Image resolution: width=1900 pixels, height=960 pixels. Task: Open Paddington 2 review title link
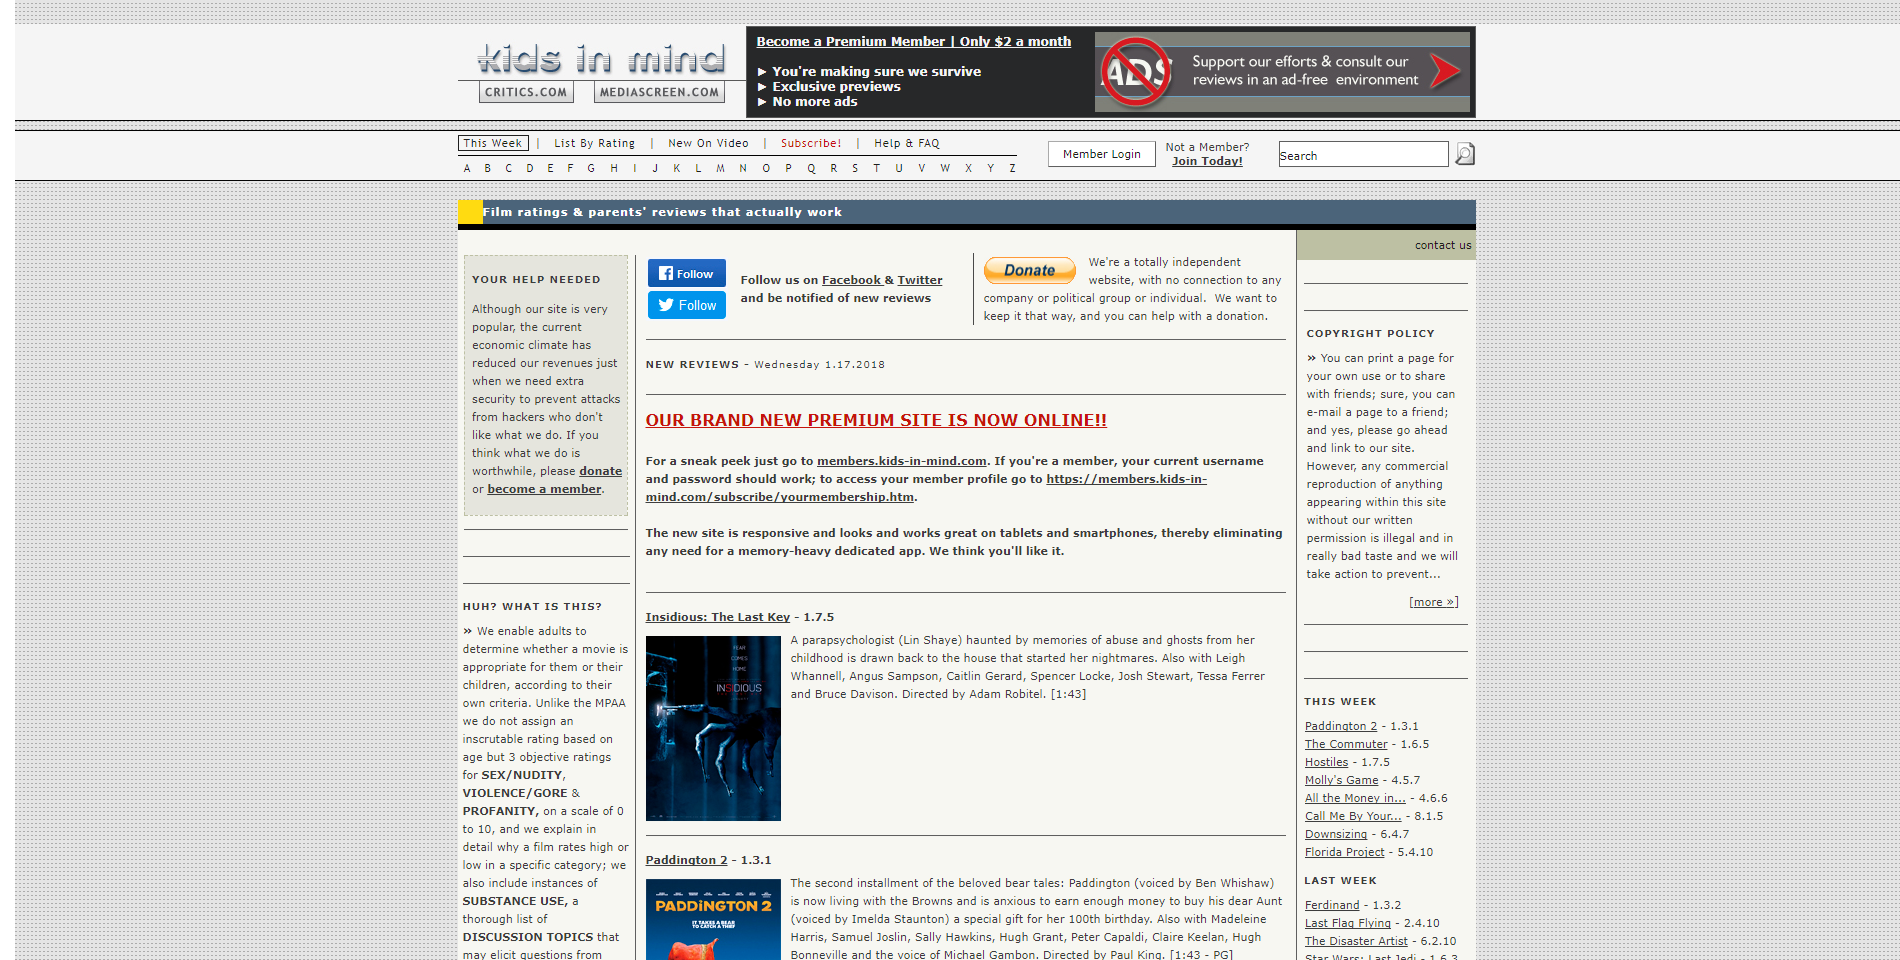[686, 860]
